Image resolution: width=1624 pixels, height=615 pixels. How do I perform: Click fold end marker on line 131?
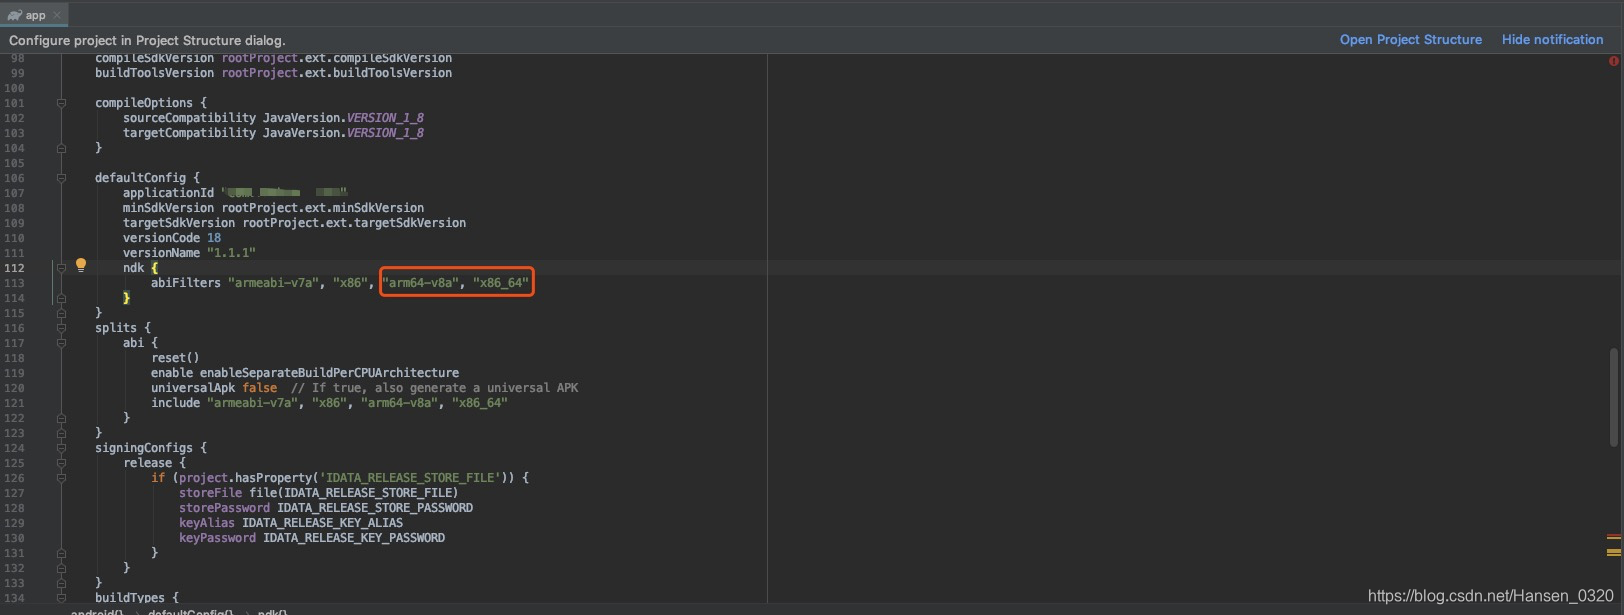[x=61, y=553]
